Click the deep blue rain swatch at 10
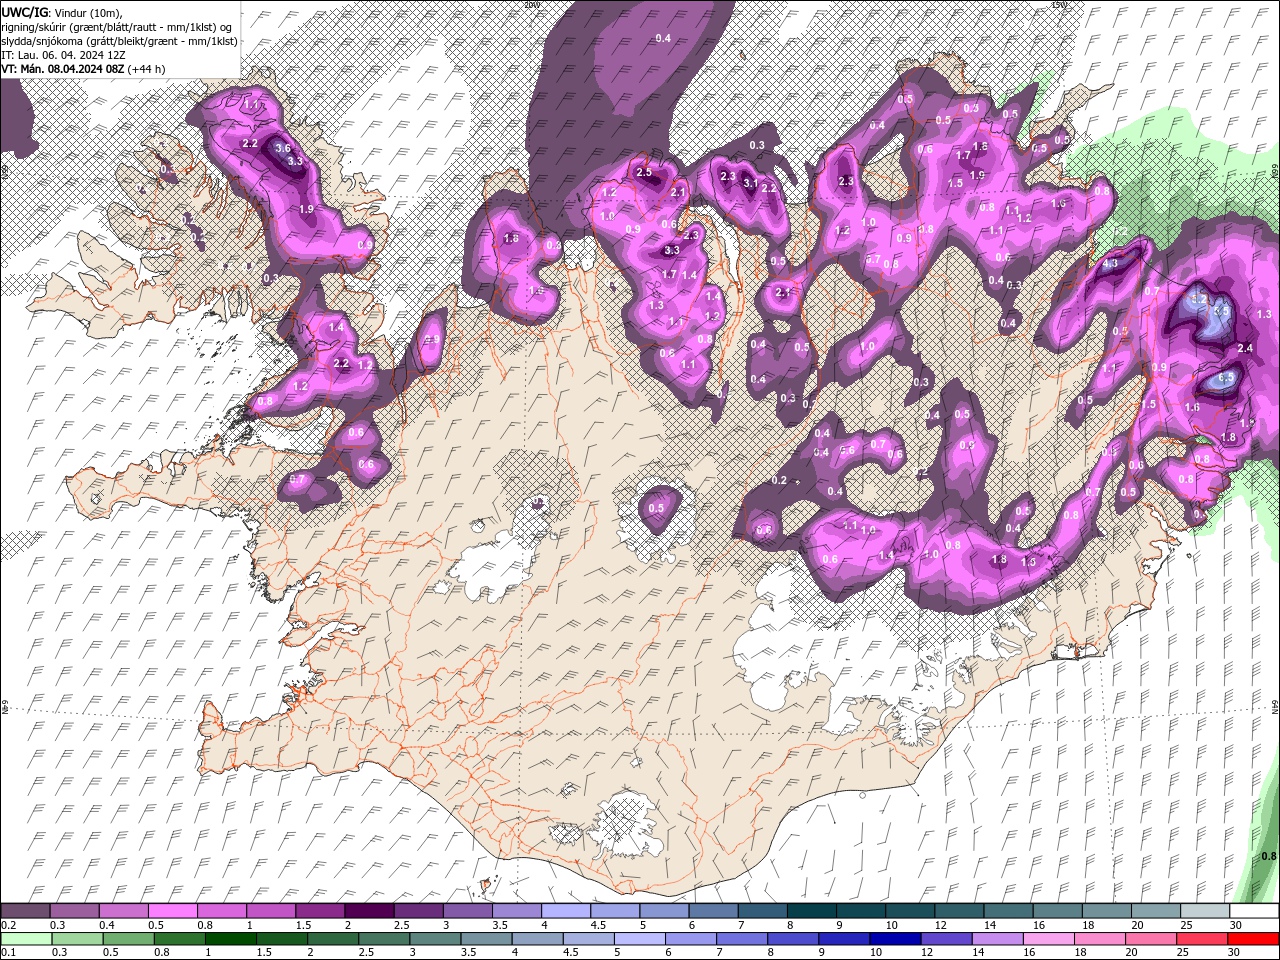 [x=896, y=938]
